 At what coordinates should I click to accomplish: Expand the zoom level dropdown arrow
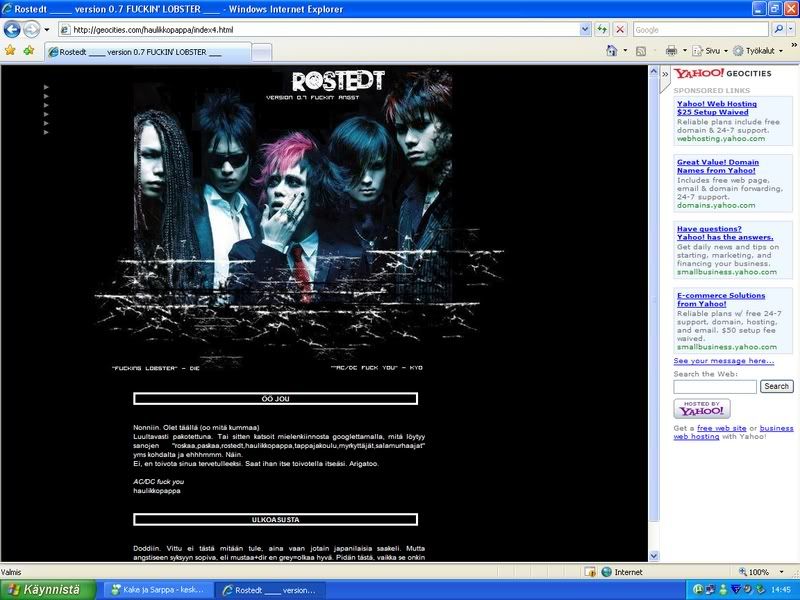[x=781, y=572]
